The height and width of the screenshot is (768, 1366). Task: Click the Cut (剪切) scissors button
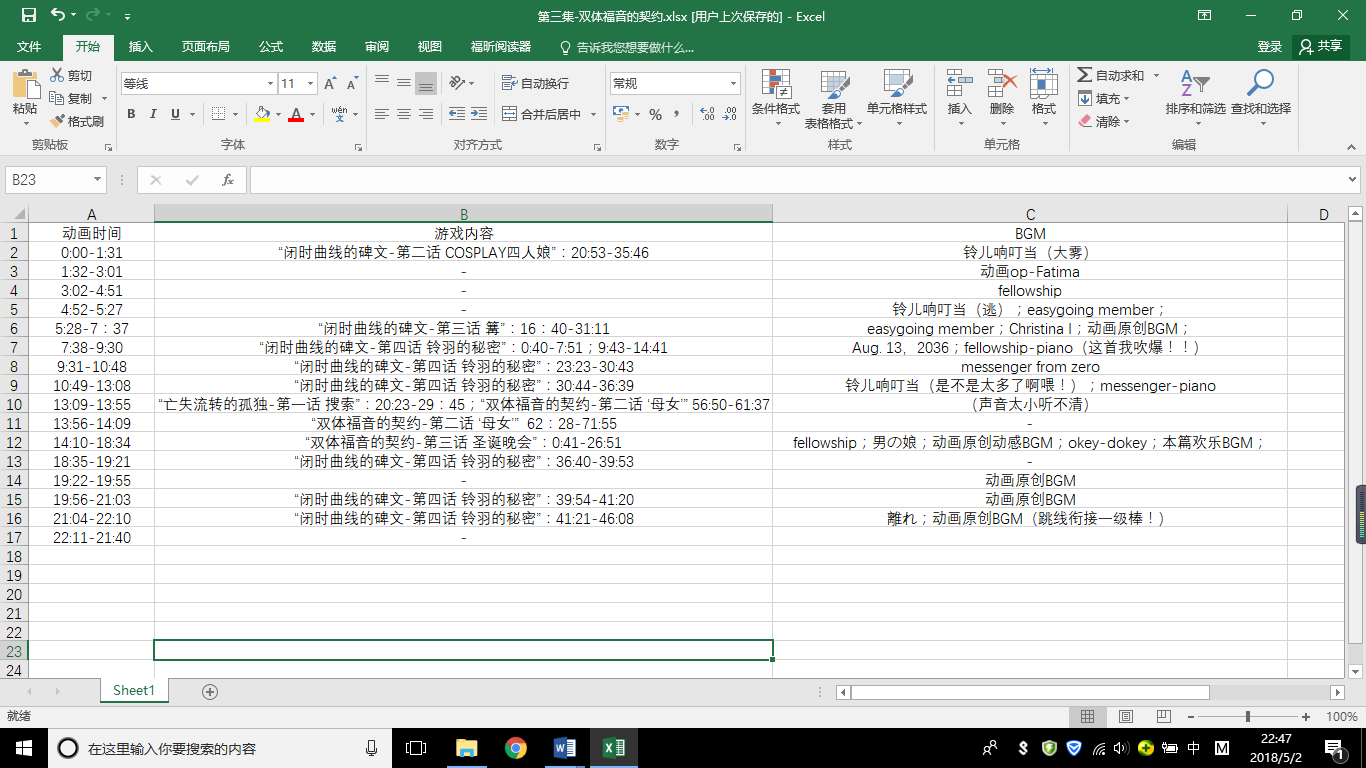71,76
